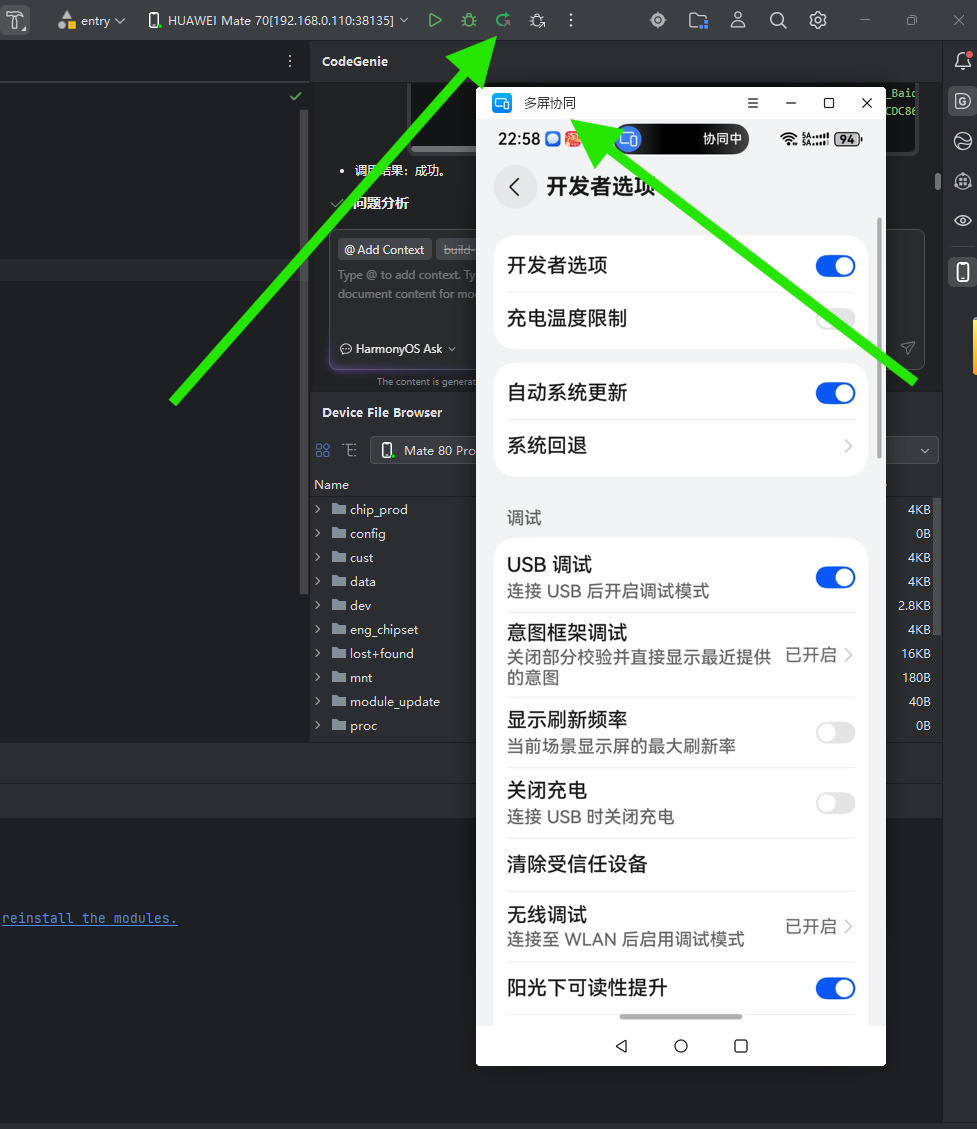Click the Add Context button
Screen dimensions: 977x1129
point(383,249)
